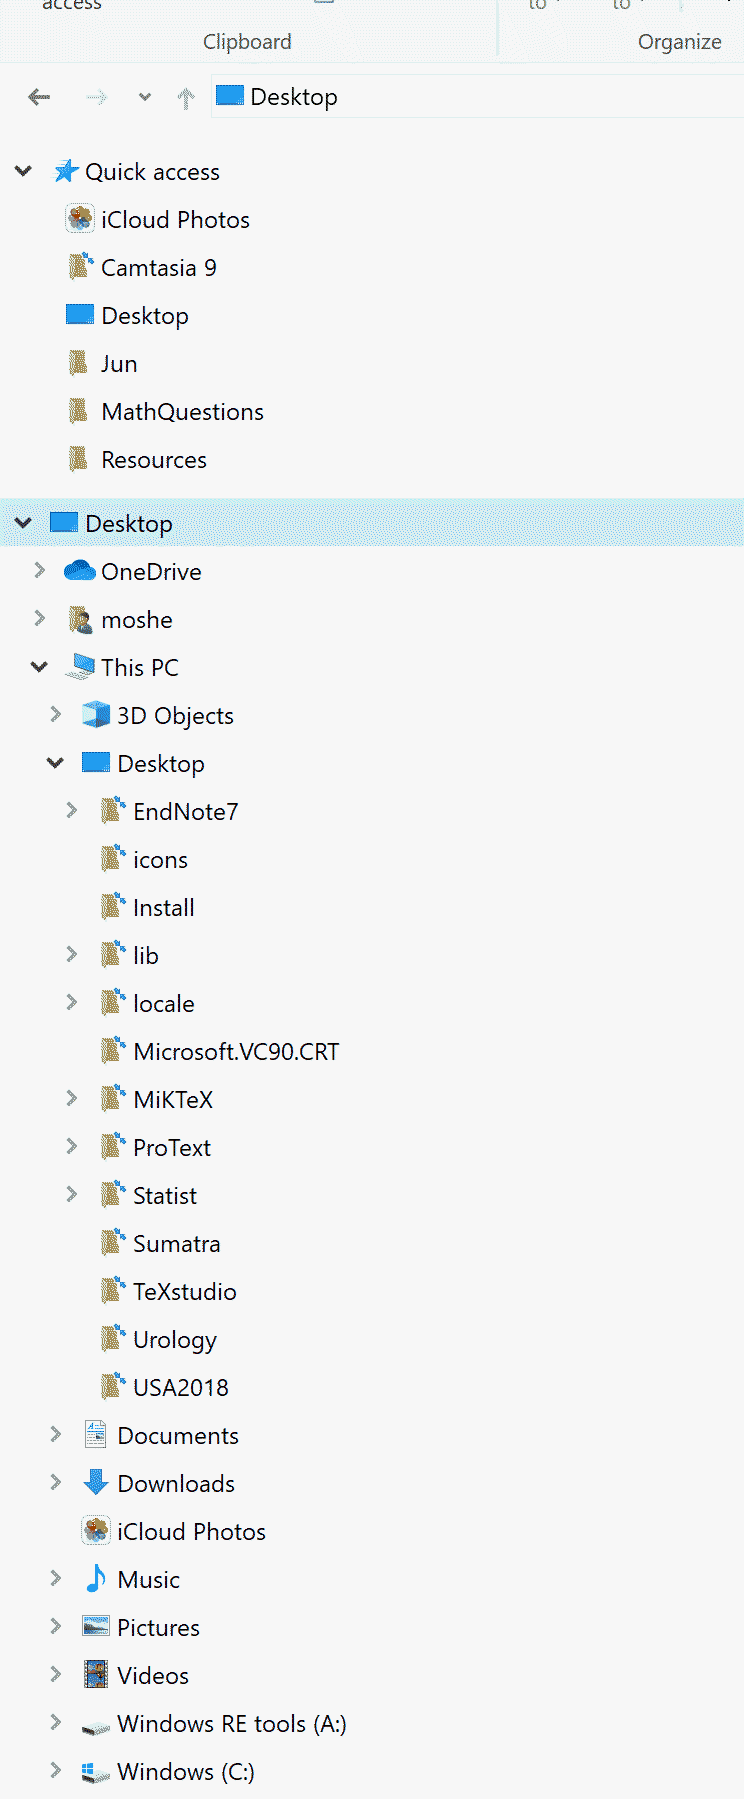Click the Up one level arrow
This screenshot has width=744, height=1799.
click(x=185, y=97)
